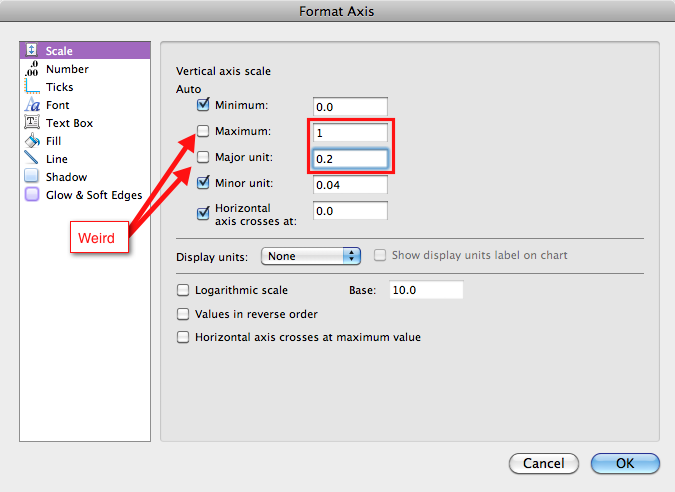
Task: Click the Scale icon in sidebar
Action: (32, 51)
